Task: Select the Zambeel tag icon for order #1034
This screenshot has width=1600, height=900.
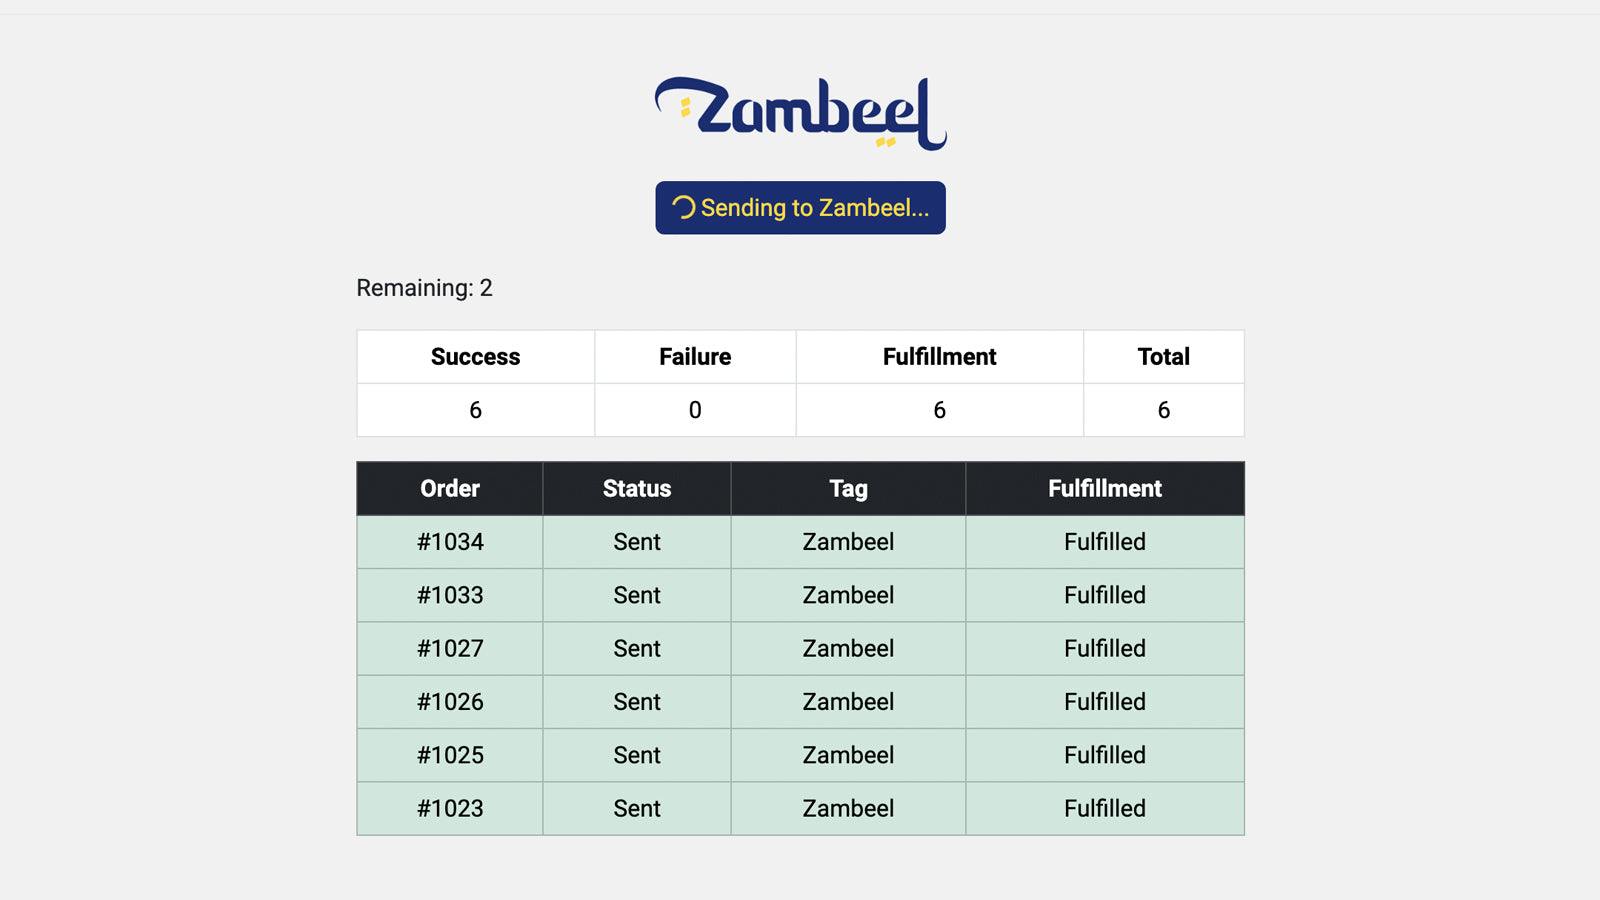Action: (x=847, y=541)
